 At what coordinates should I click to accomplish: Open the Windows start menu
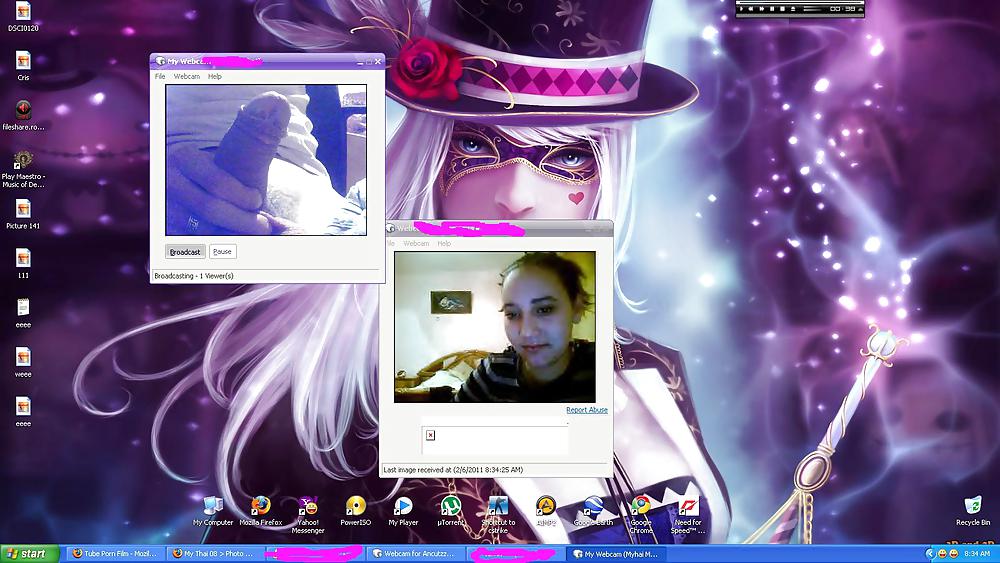(29, 553)
